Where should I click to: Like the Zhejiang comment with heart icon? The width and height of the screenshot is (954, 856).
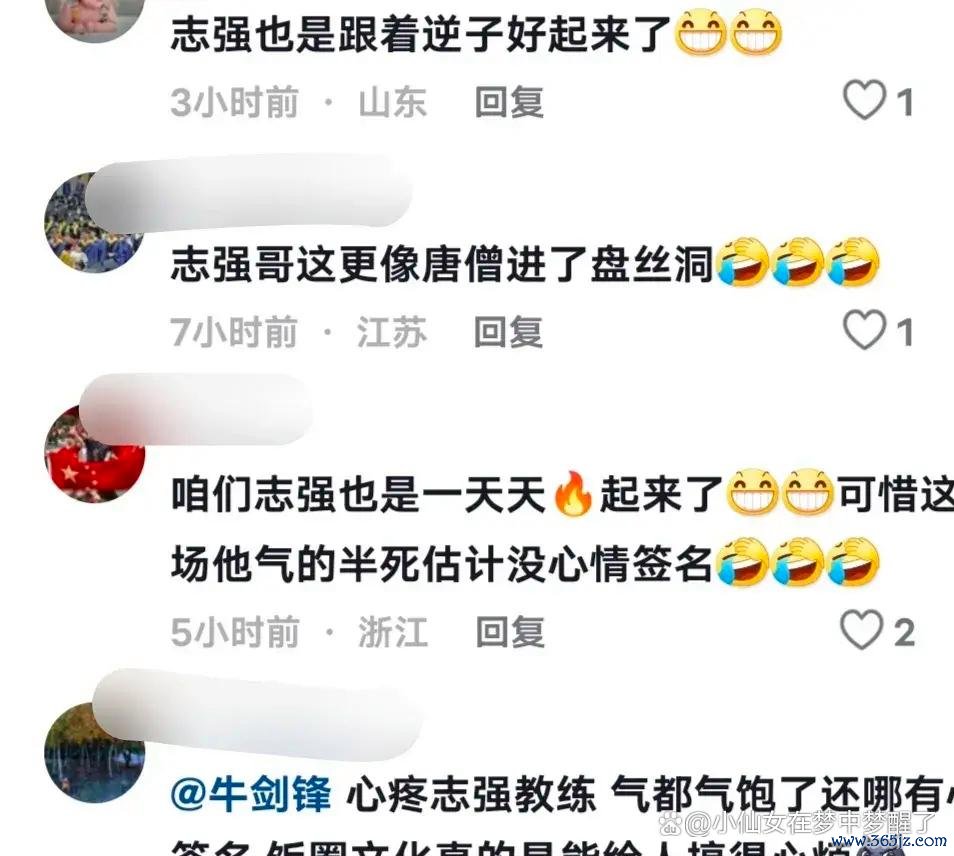[x=862, y=630]
